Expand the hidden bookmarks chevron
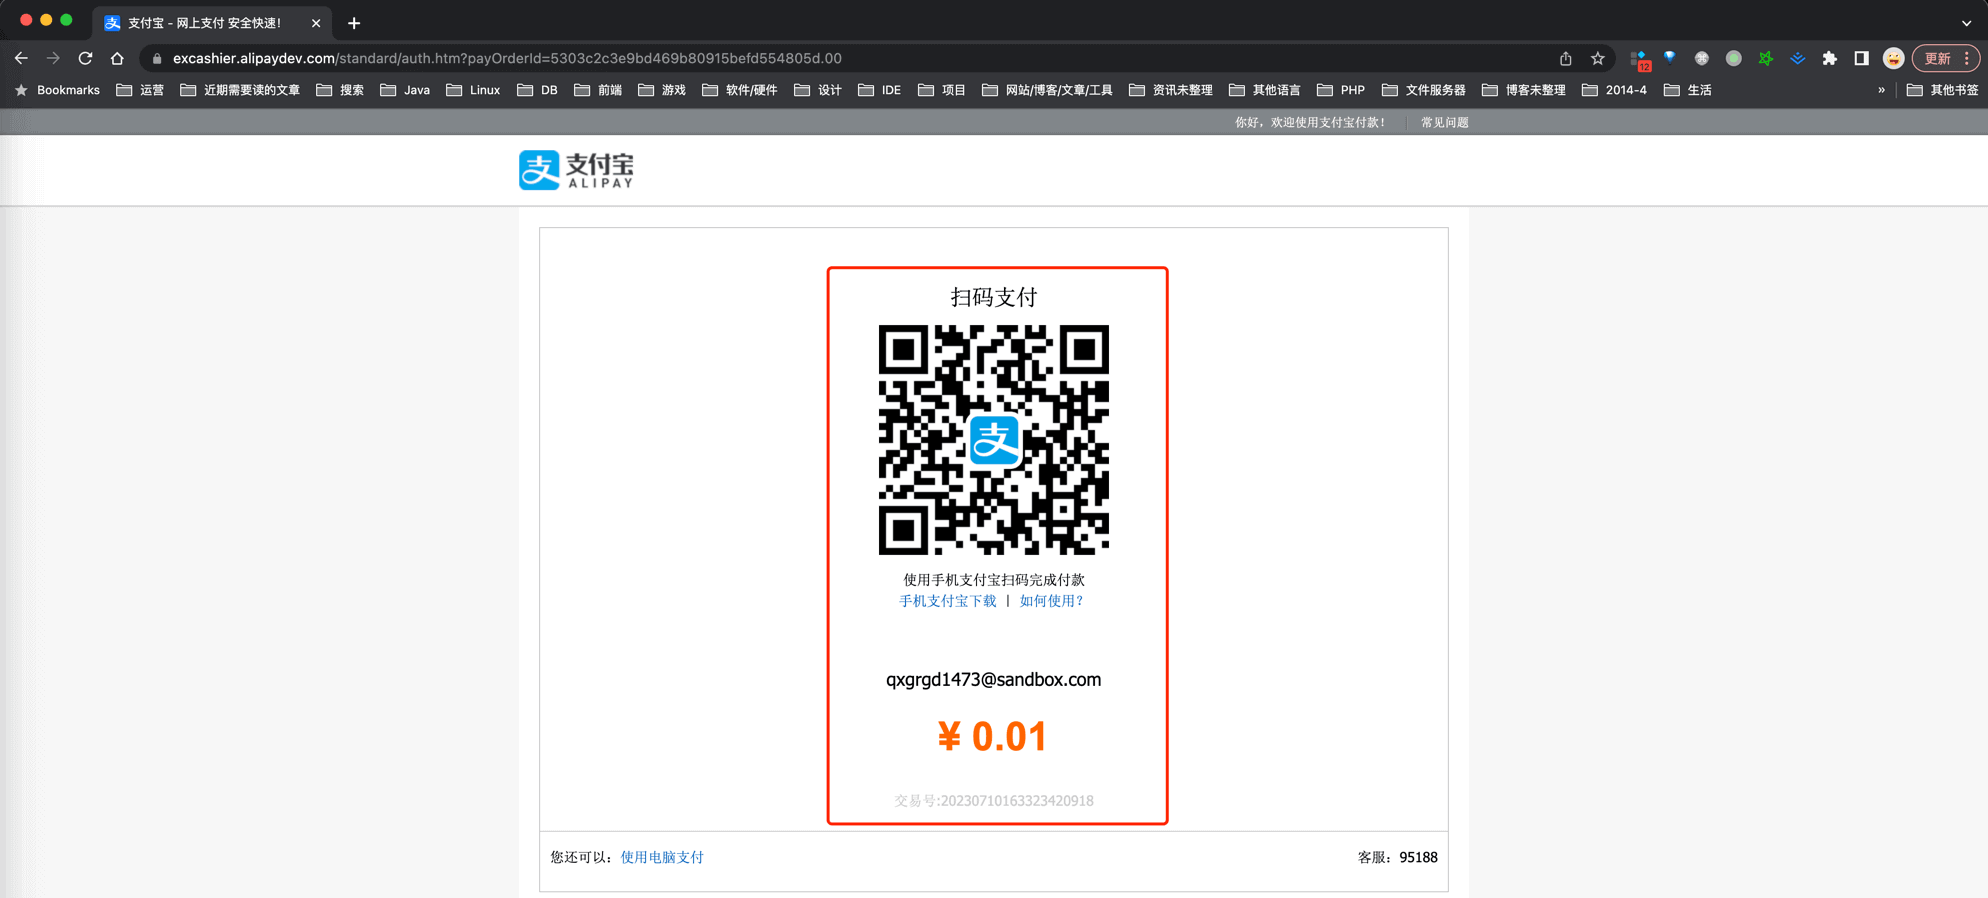 tap(1881, 90)
